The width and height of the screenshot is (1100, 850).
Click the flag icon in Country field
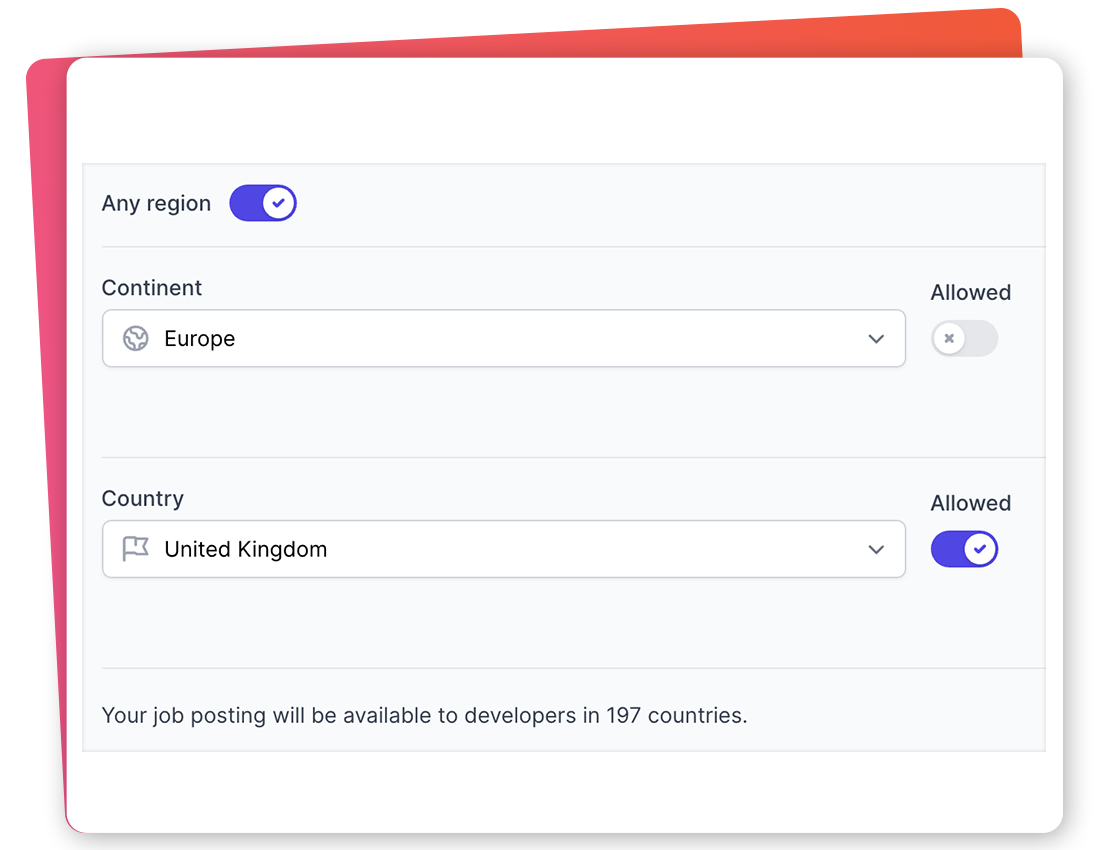135,549
